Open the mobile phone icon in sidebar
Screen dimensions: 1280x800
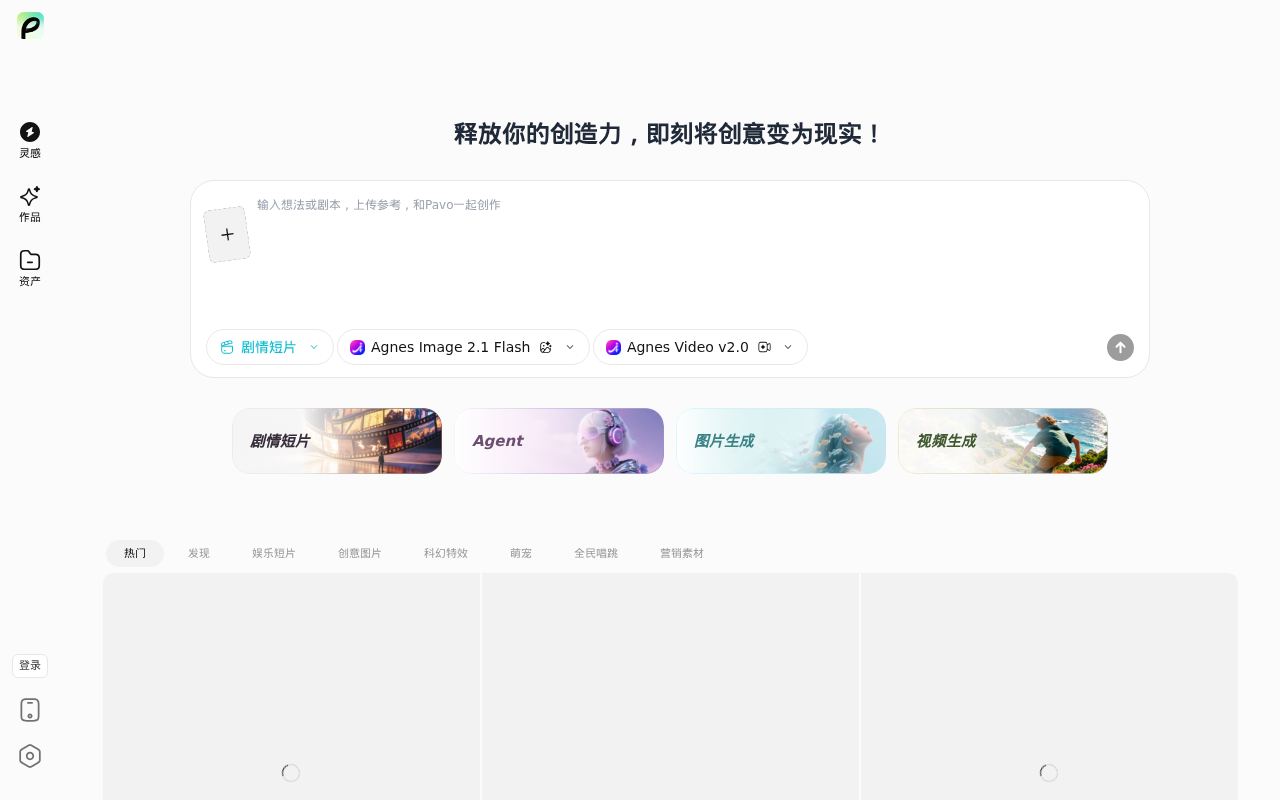click(x=30, y=710)
